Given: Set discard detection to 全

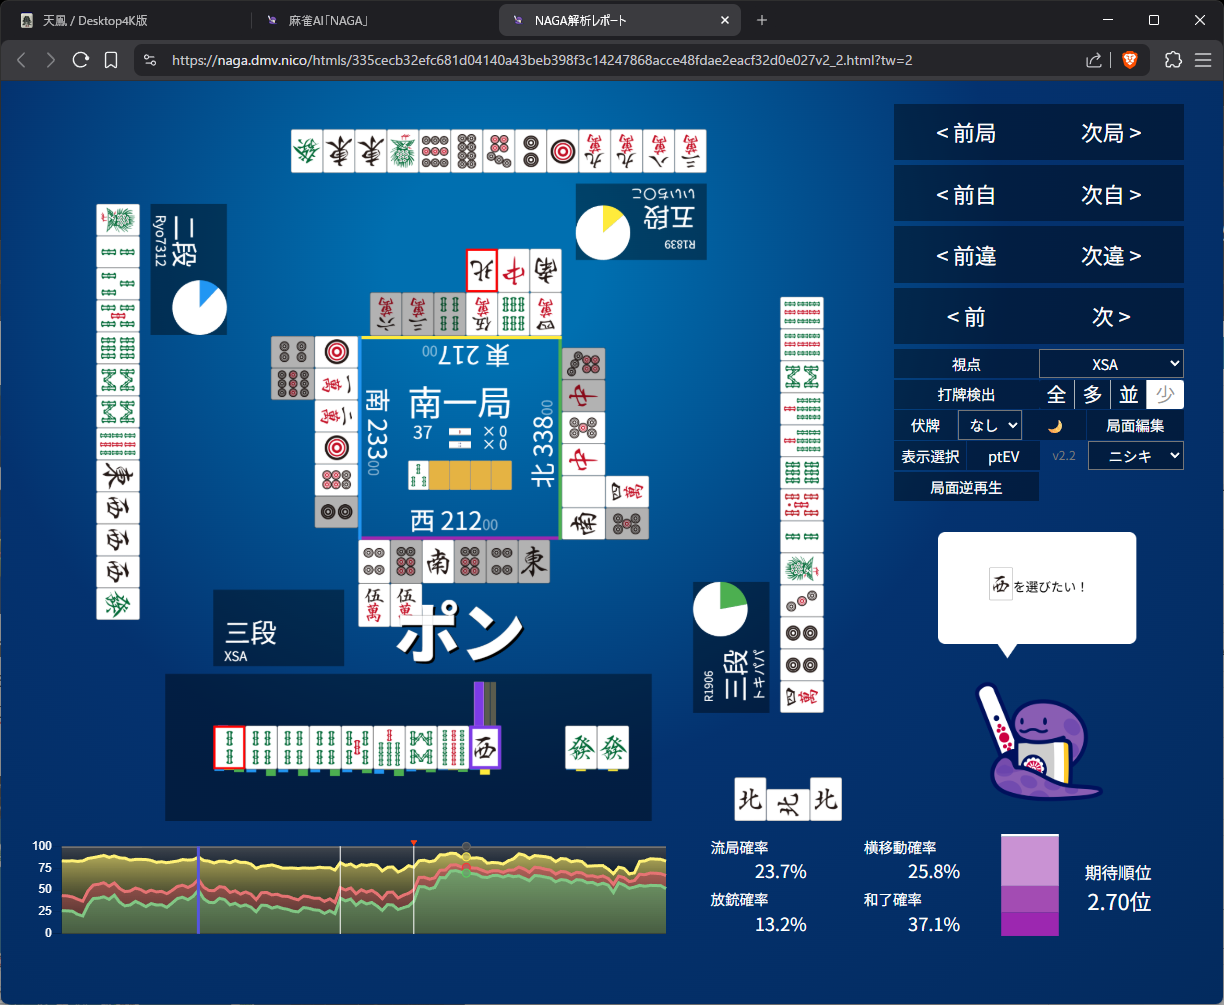Looking at the screenshot, I should 1056,395.
